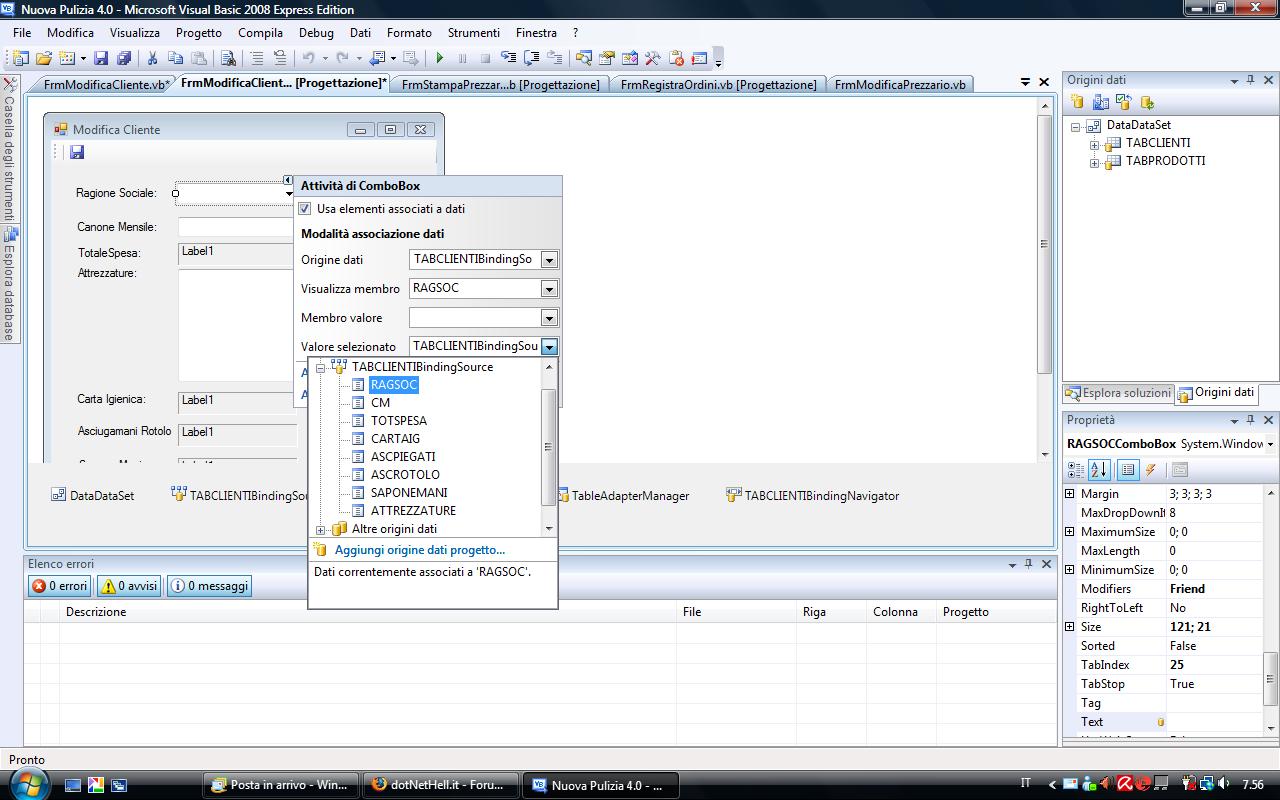Screen dimensions: 1280x800
Task: Open the RAGSOCComboBox object selector dropdown
Action: 1270,444
